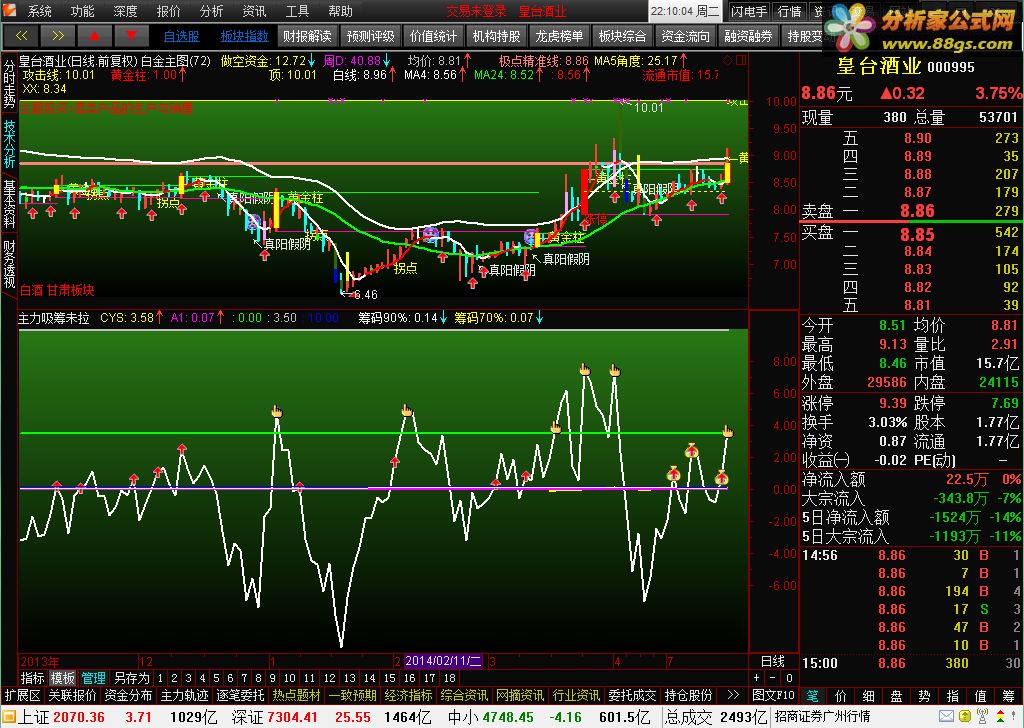Click the 行情 button in title bar
The image size is (1024, 728).
[x=790, y=11]
